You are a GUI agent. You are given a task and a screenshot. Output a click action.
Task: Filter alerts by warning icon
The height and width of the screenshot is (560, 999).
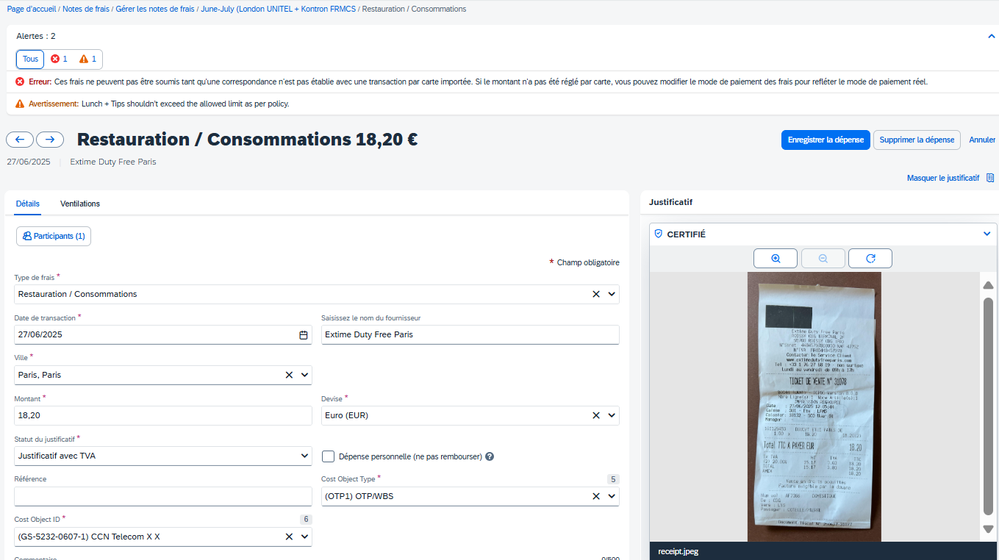(x=88, y=59)
